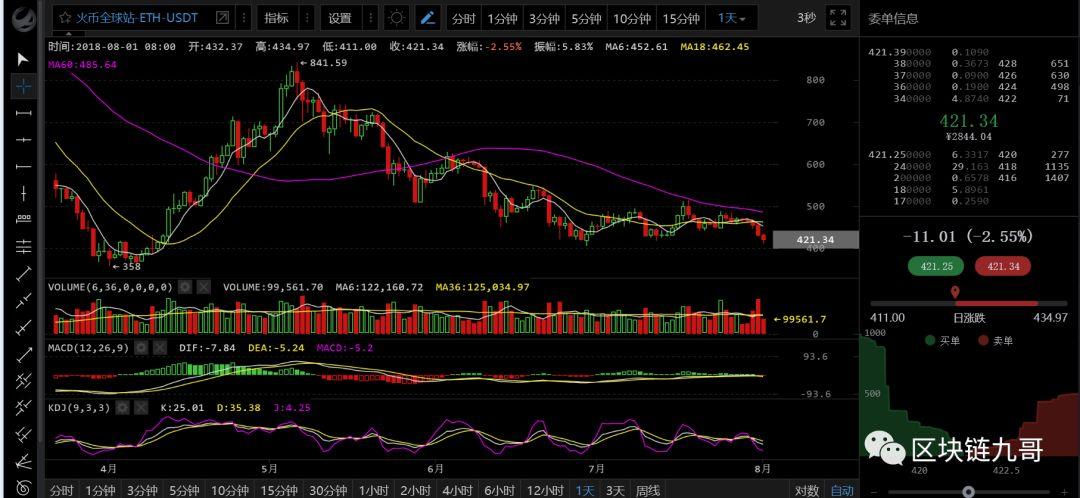Switch to 6小时 interval tab

(499, 490)
